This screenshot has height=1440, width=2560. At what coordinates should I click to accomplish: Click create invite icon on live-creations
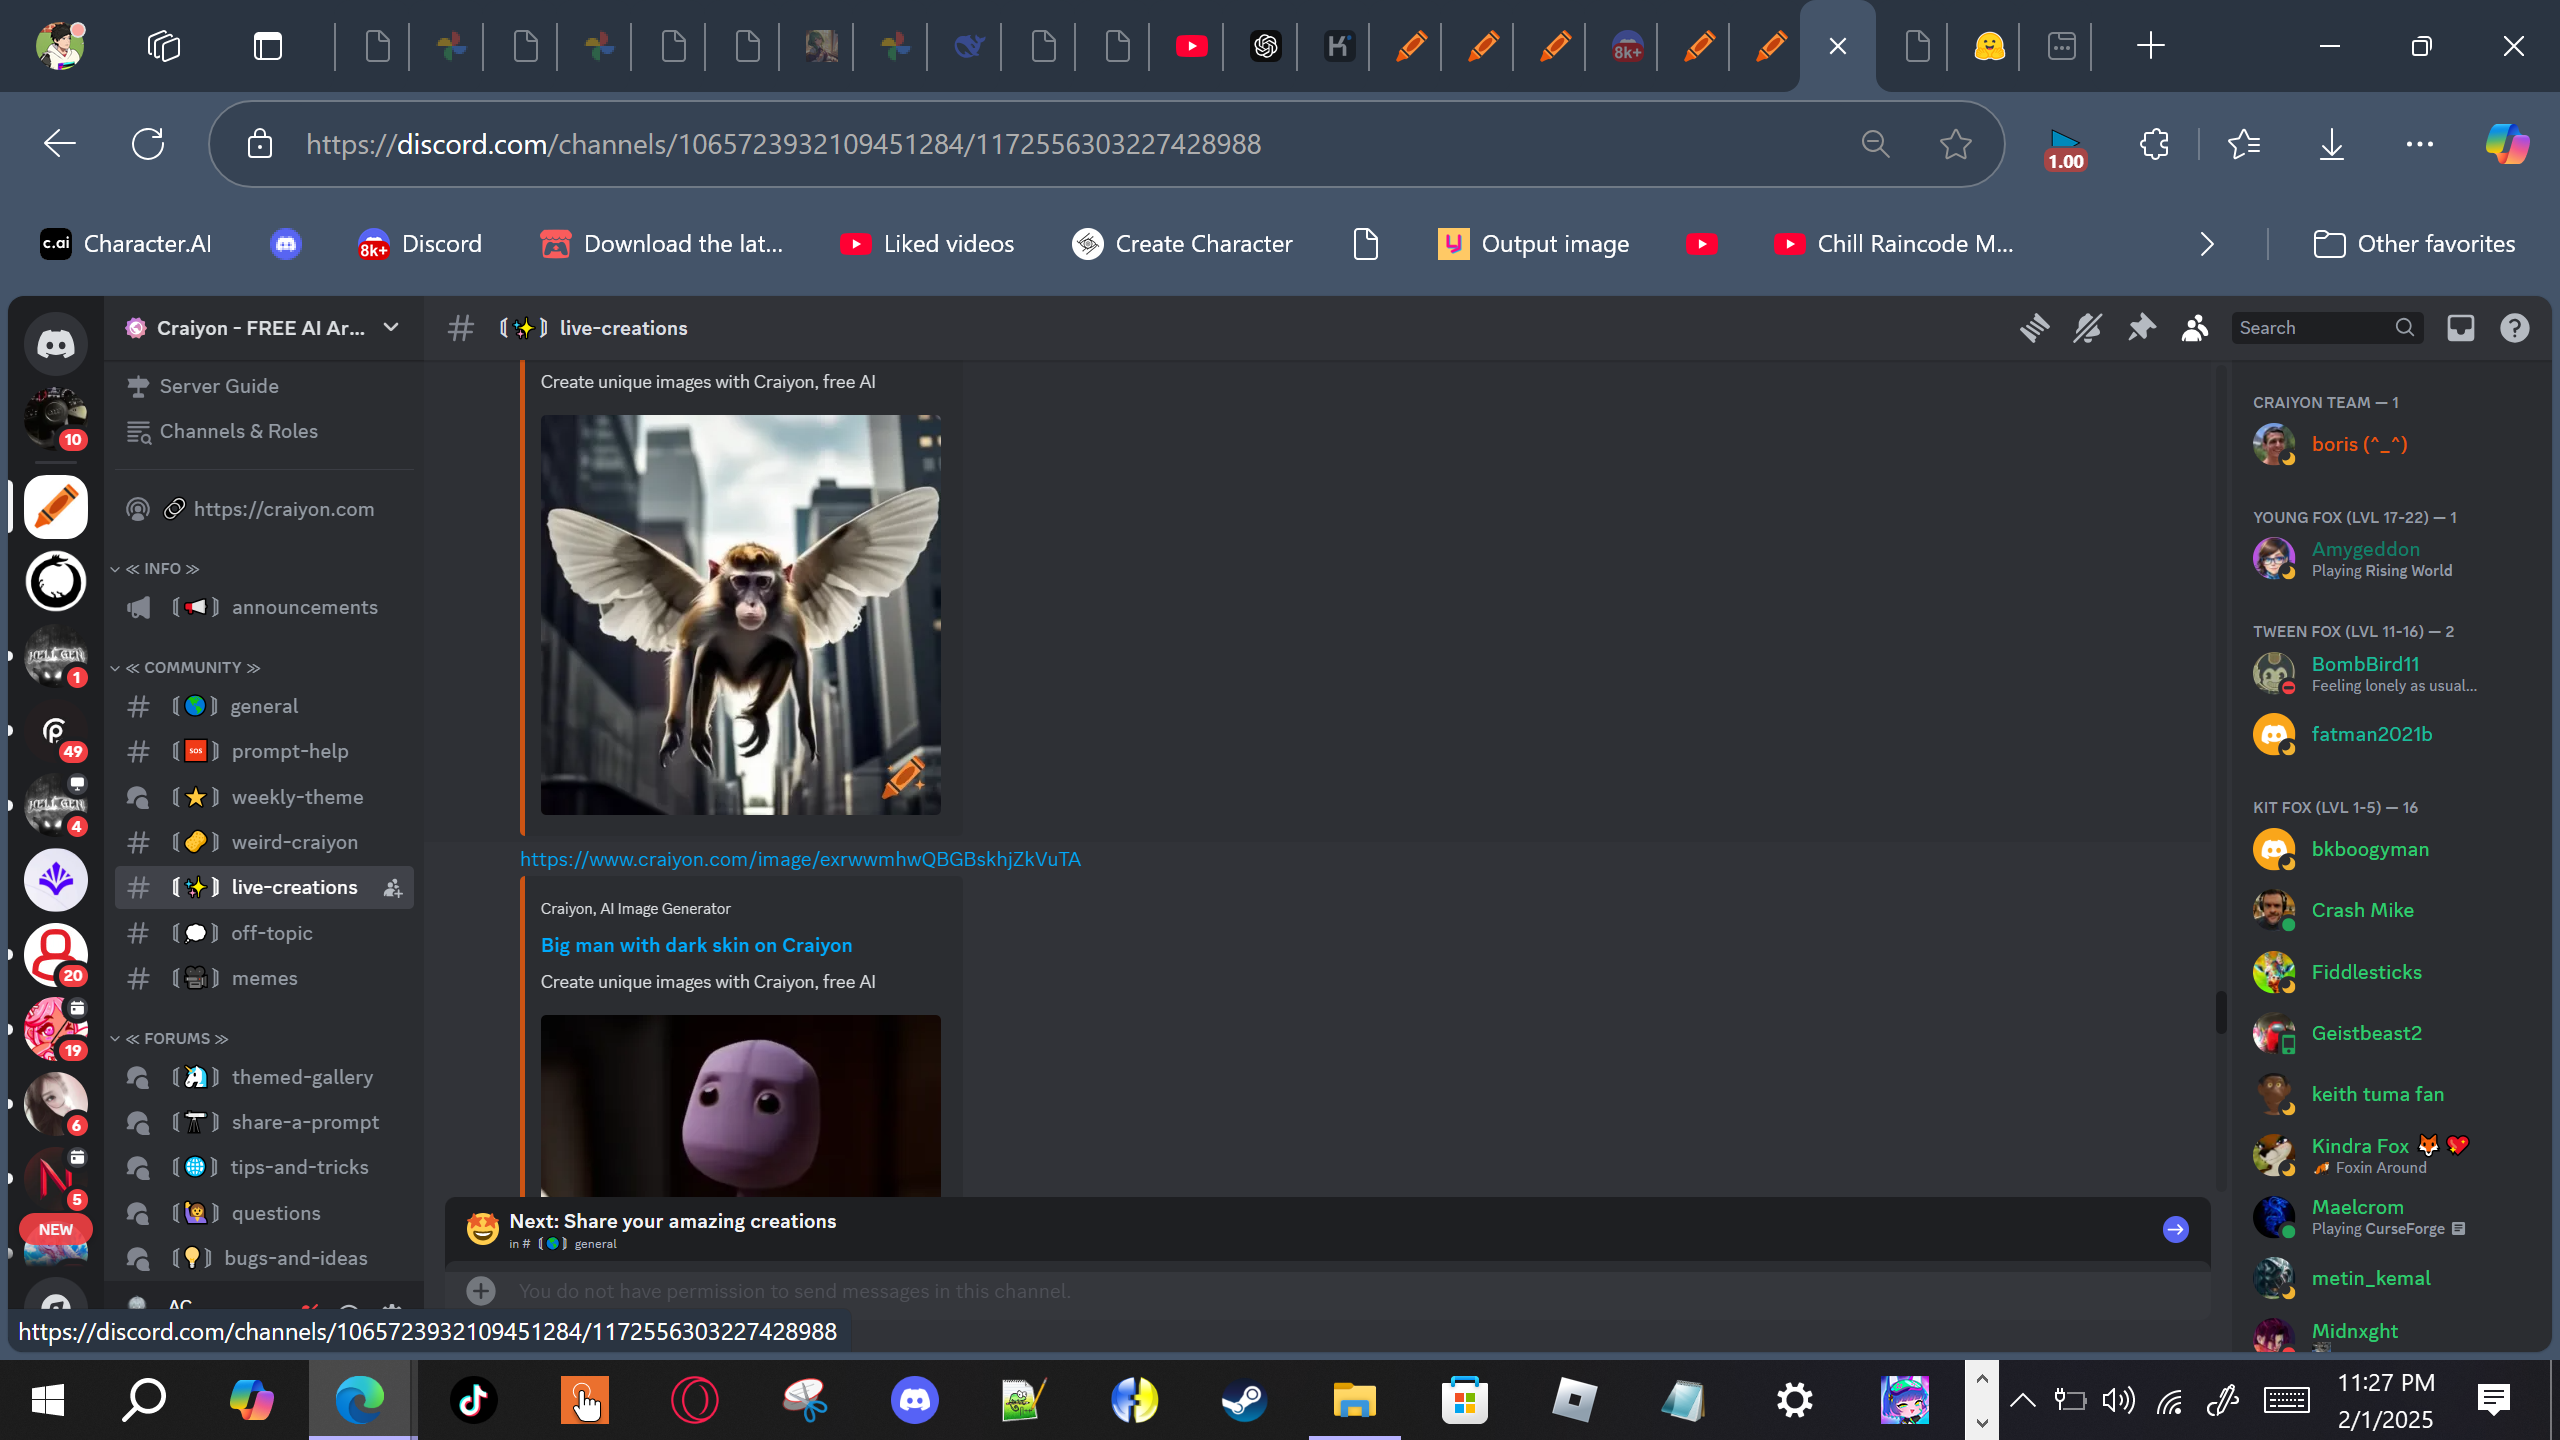tap(393, 888)
